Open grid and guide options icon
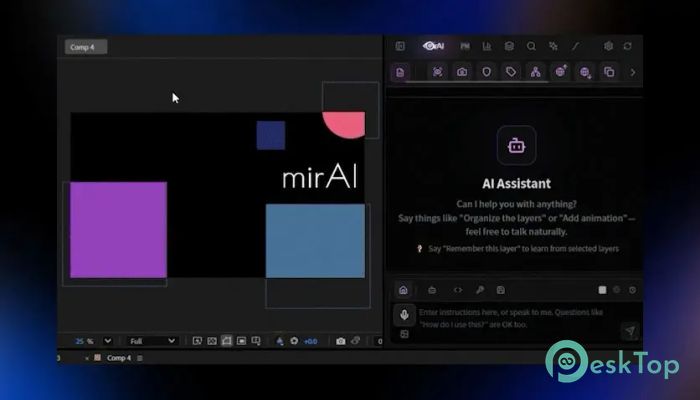700x400 pixels. [x=256, y=341]
